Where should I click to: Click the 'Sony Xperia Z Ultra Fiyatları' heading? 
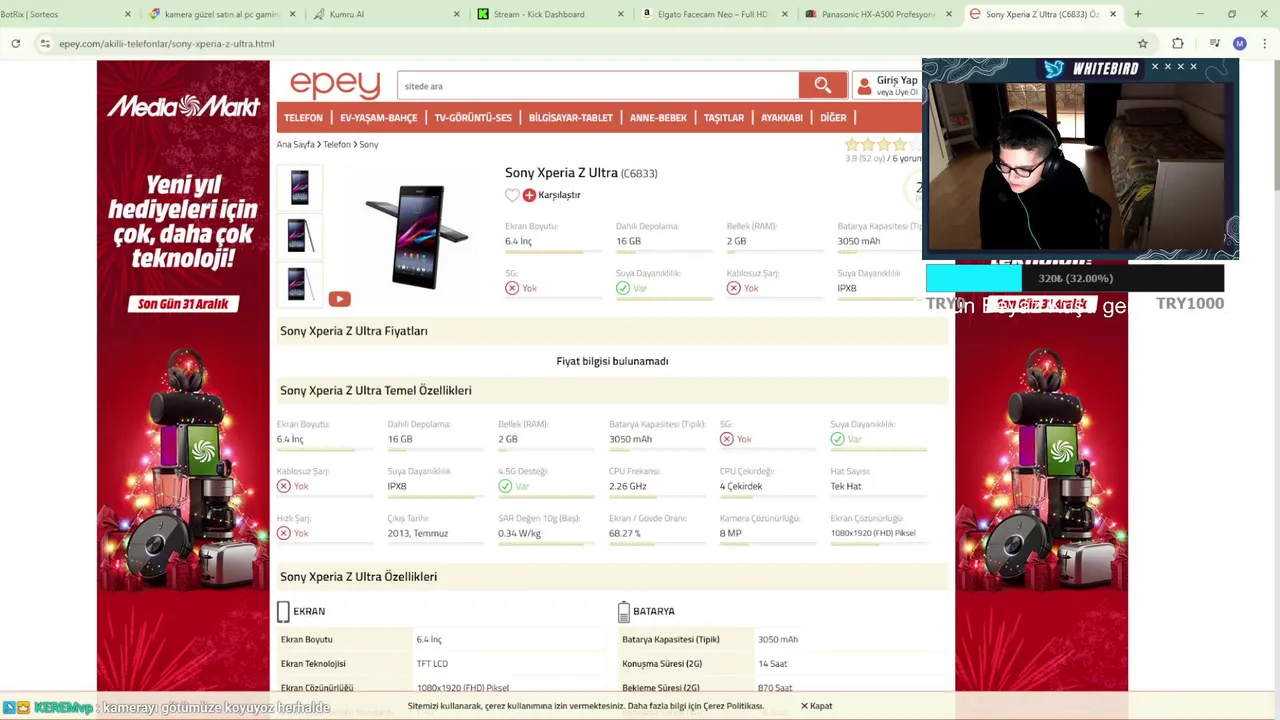(354, 331)
